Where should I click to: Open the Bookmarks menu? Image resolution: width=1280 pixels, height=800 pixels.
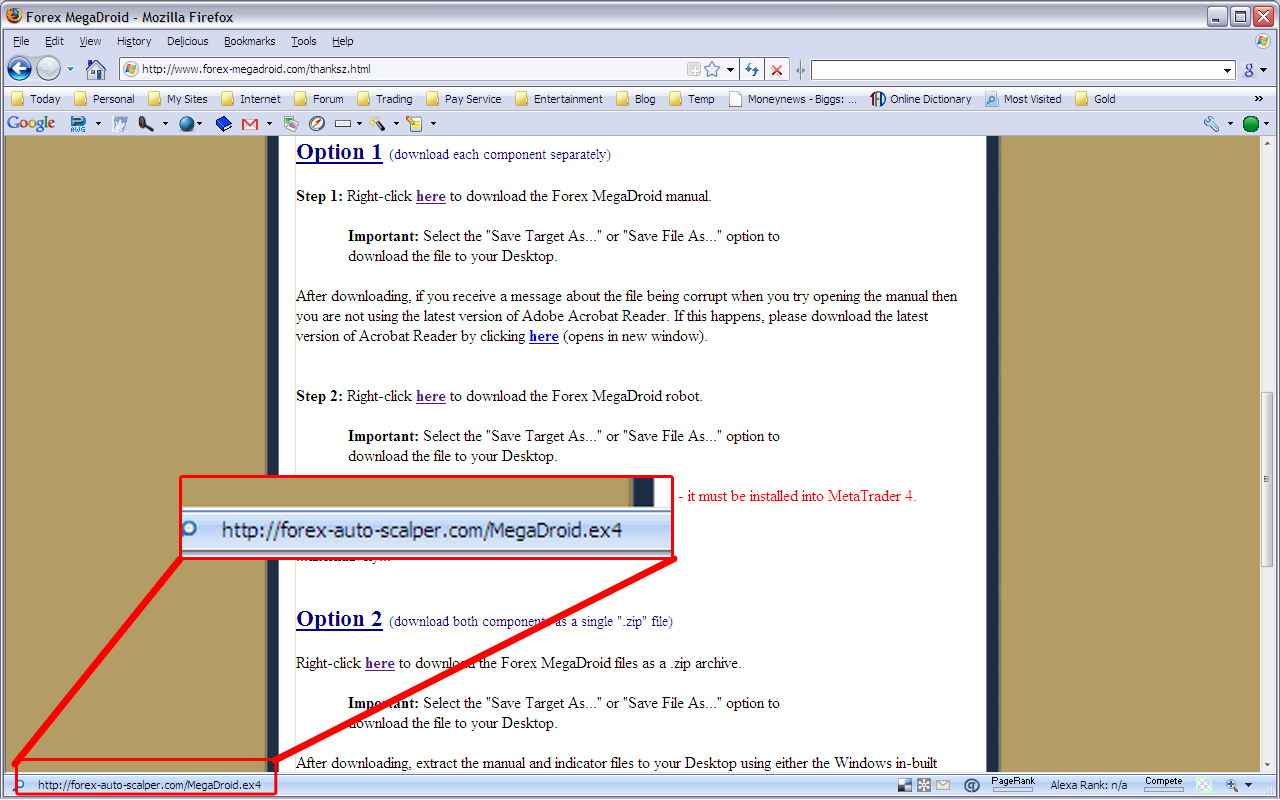click(250, 41)
